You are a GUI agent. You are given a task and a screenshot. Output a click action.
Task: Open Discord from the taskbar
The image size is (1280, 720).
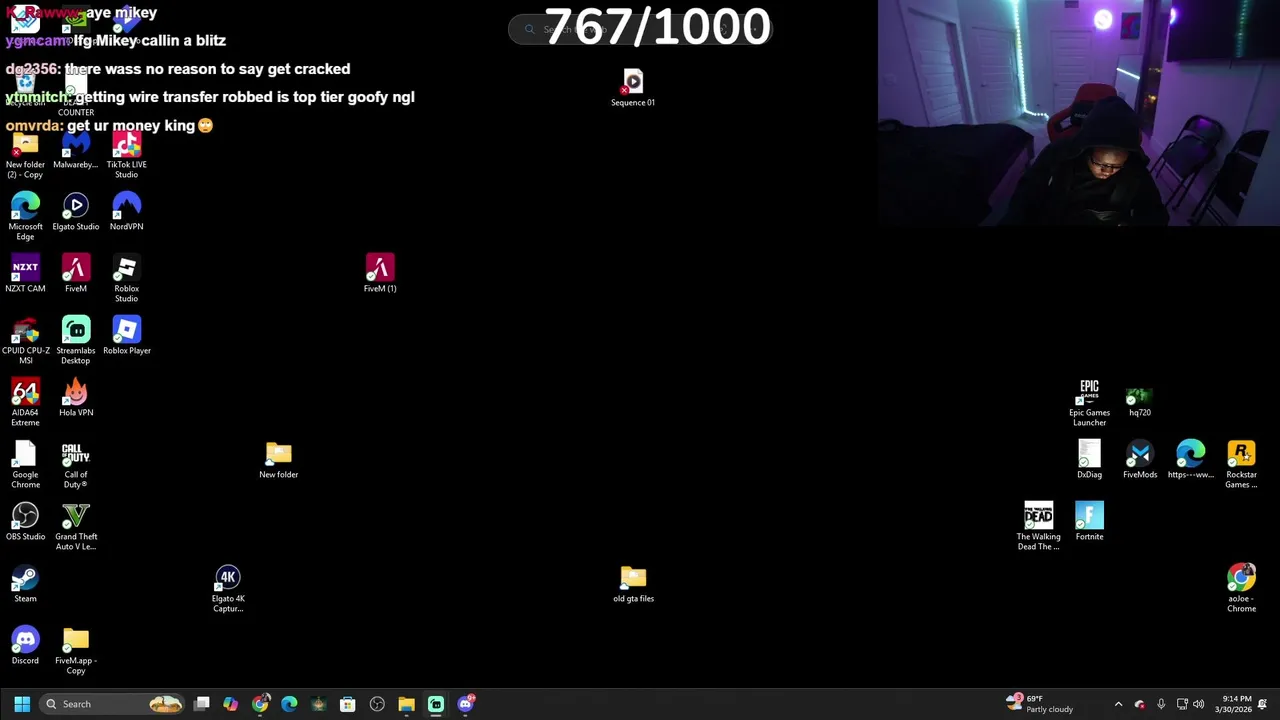click(x=466, y=704)
